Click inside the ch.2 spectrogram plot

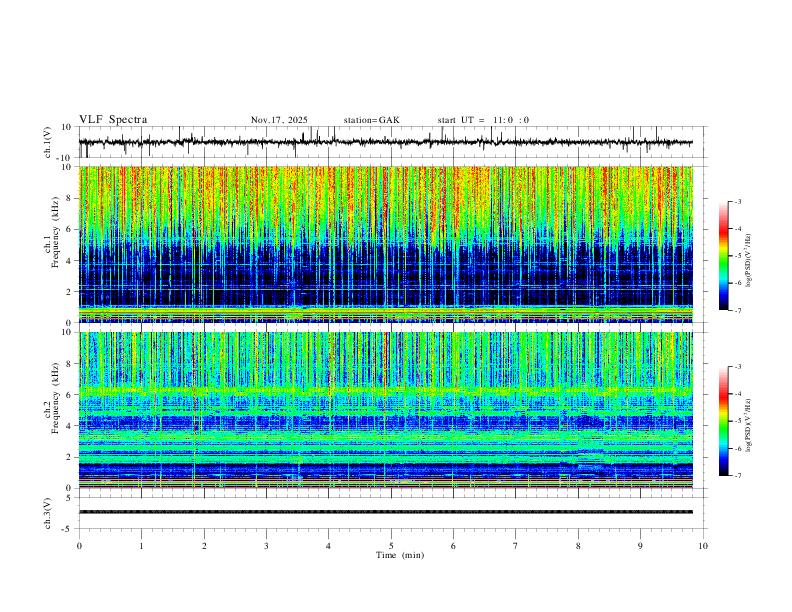(386, 410)
